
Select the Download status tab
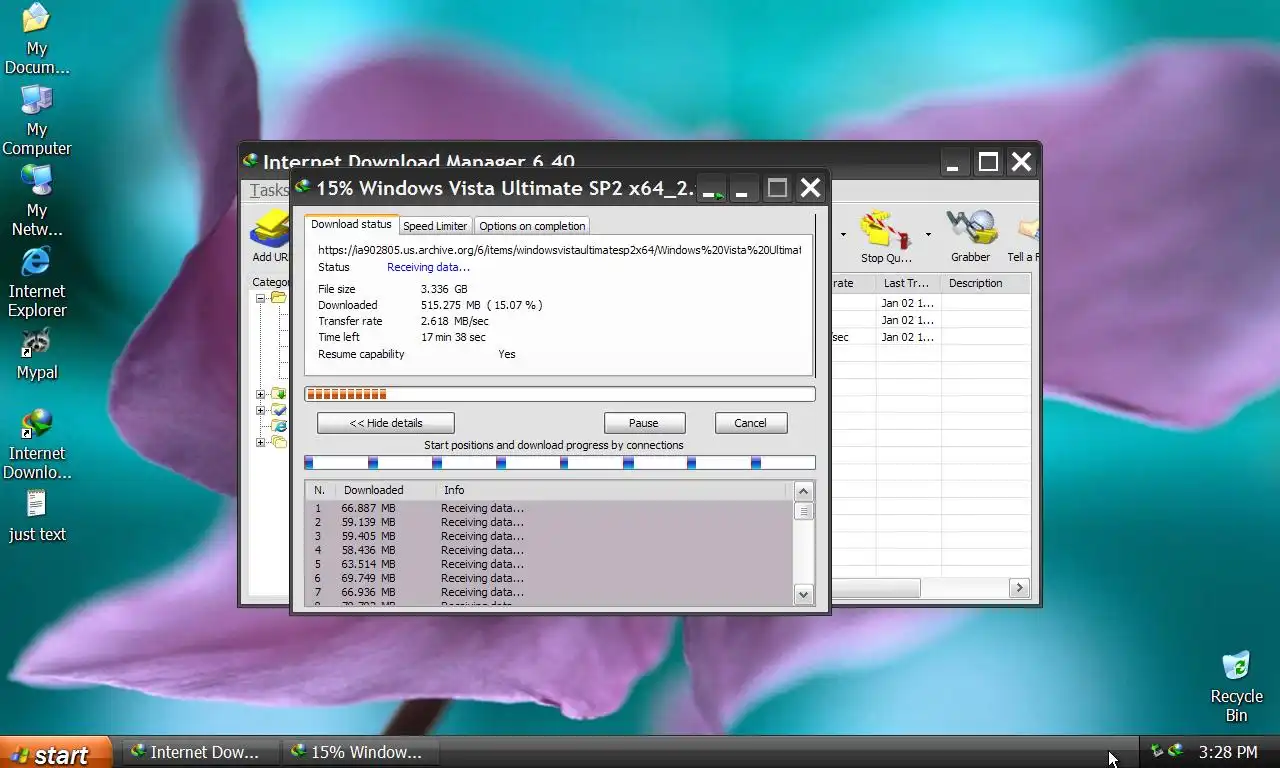click(x=351, y=224)
